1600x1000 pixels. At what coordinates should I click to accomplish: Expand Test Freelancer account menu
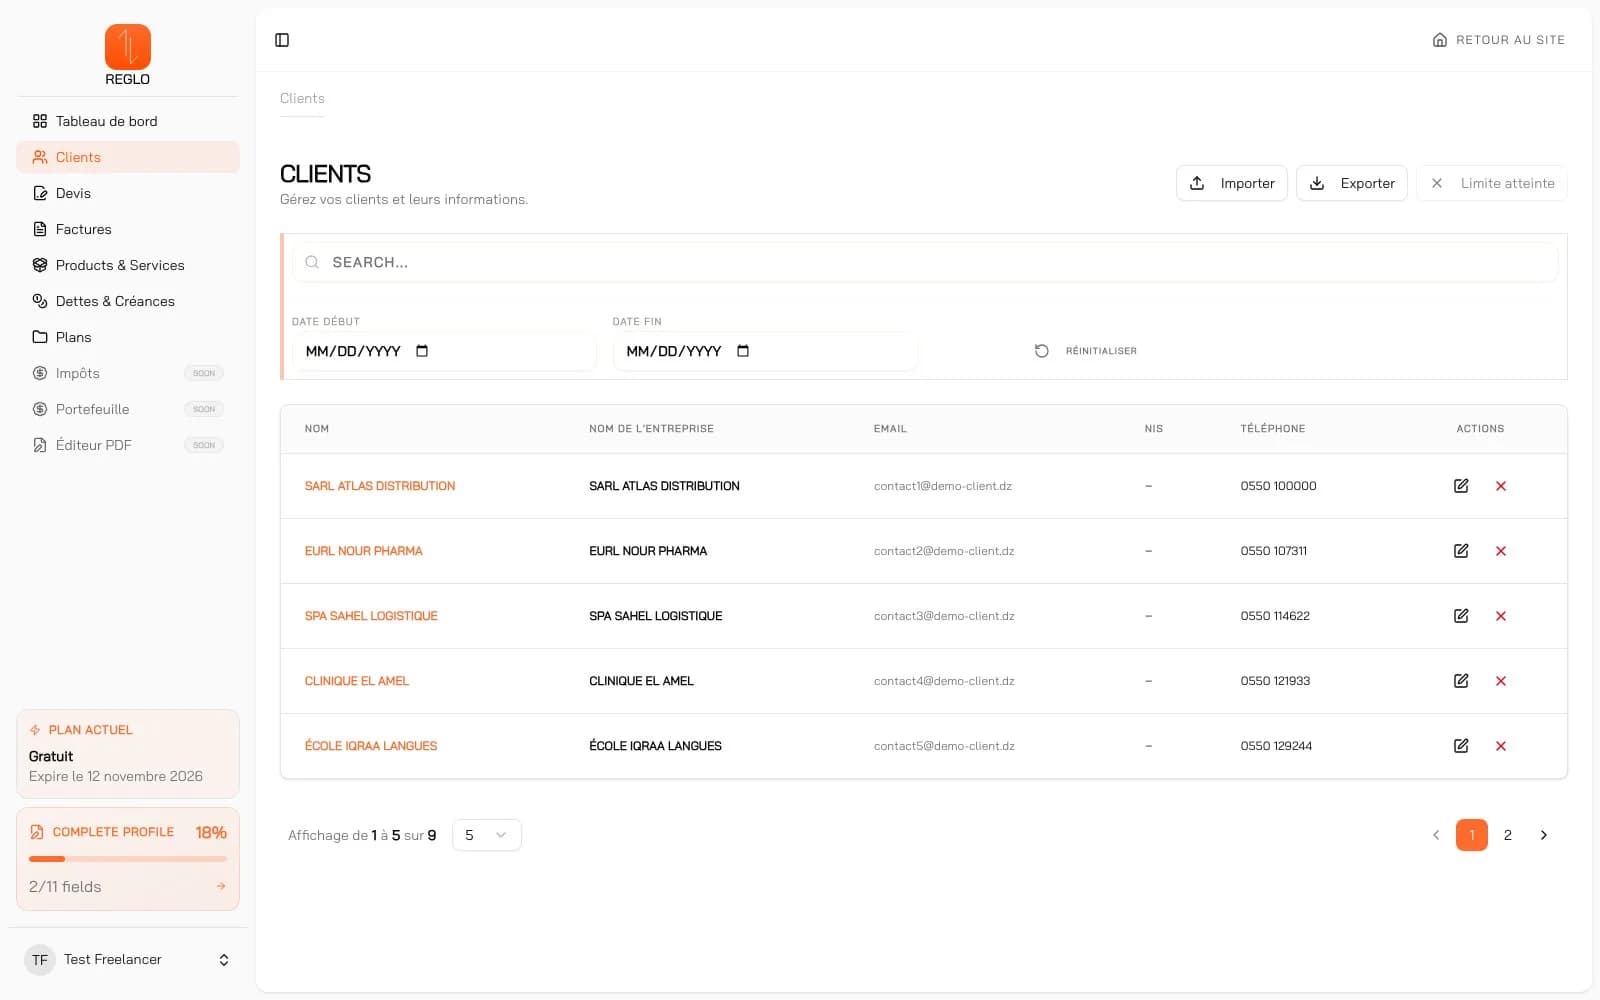pyautogui.click(x=128, y=960)
